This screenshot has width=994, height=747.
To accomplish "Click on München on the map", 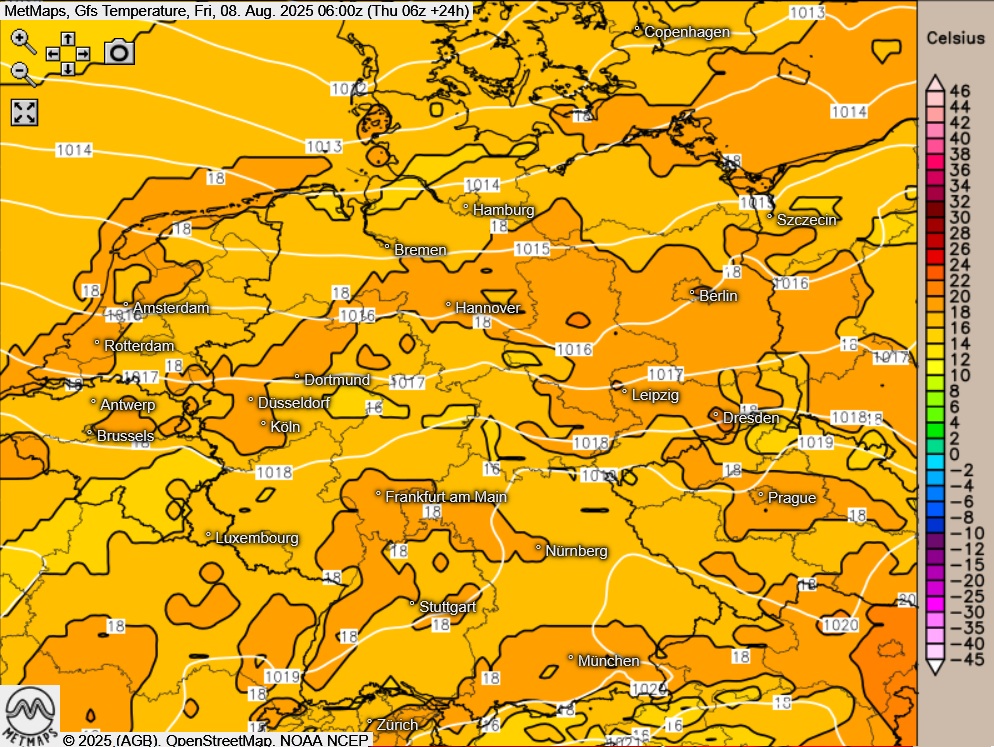I will [608, 661].
